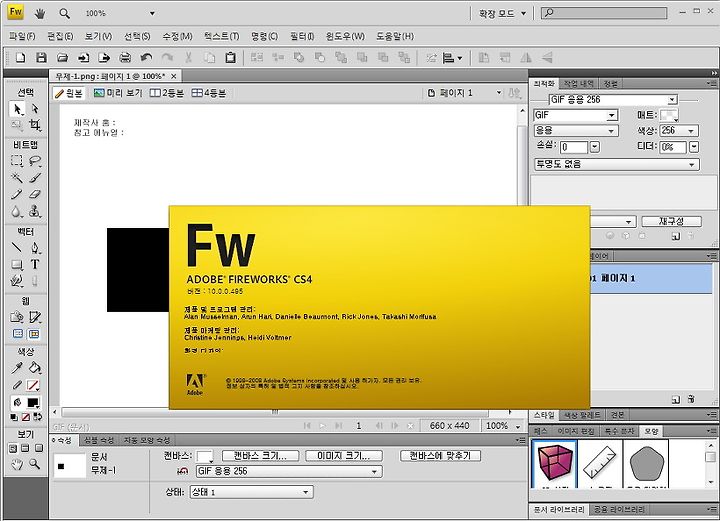This screenshot has width=720, height=521.
Task: Select the Pencil tool
Action: click(17, 195)
